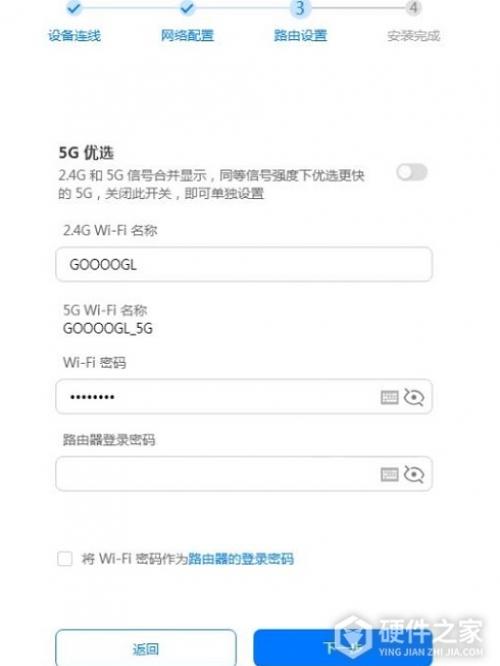Open virtual keyboard for Wi-Fi 密码 field
The width and height of the screenshot is (500, 666).
[389, 397]
